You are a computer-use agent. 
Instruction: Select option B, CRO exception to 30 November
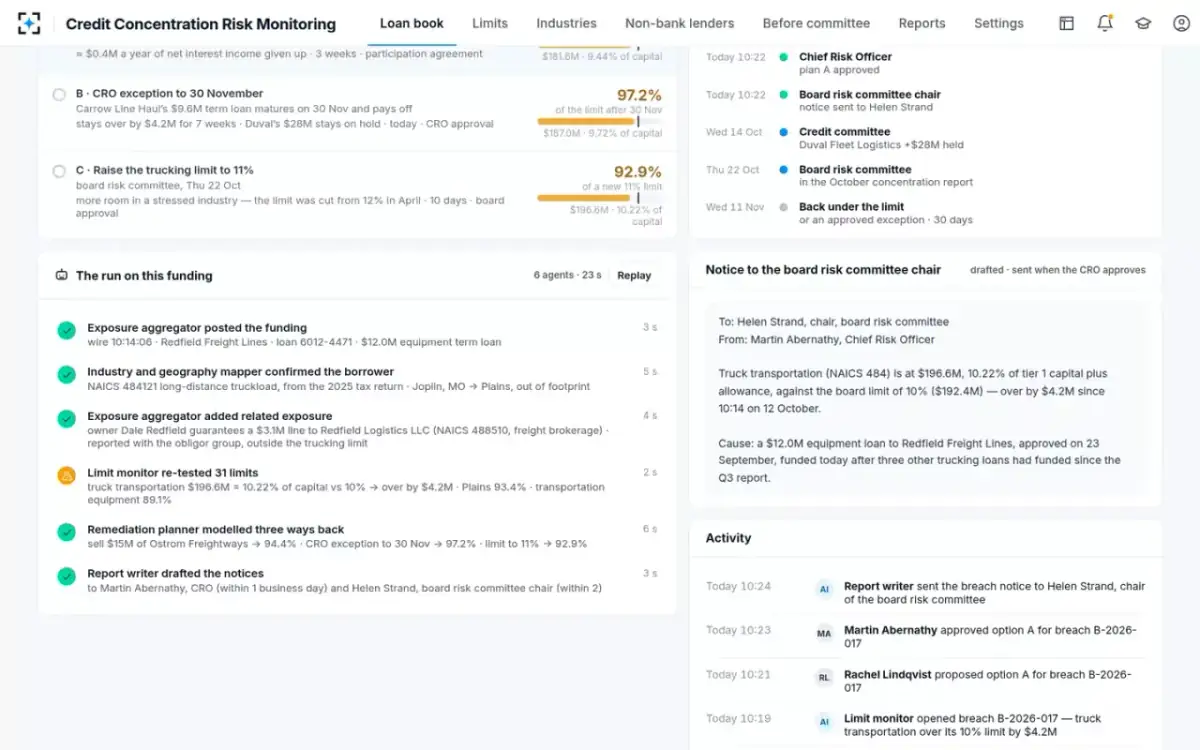point(59,95)
